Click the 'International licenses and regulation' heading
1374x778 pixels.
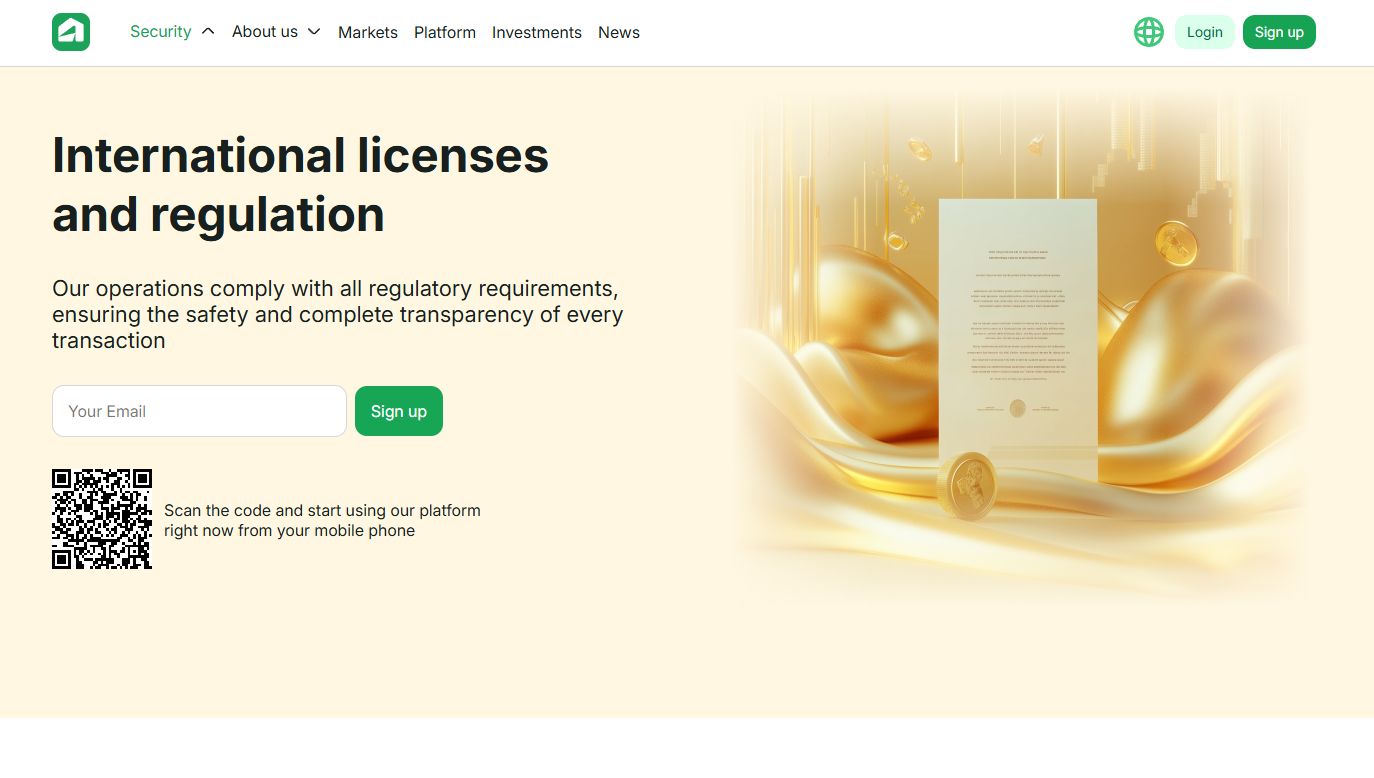pyautogui.click(x=300, y=185)
